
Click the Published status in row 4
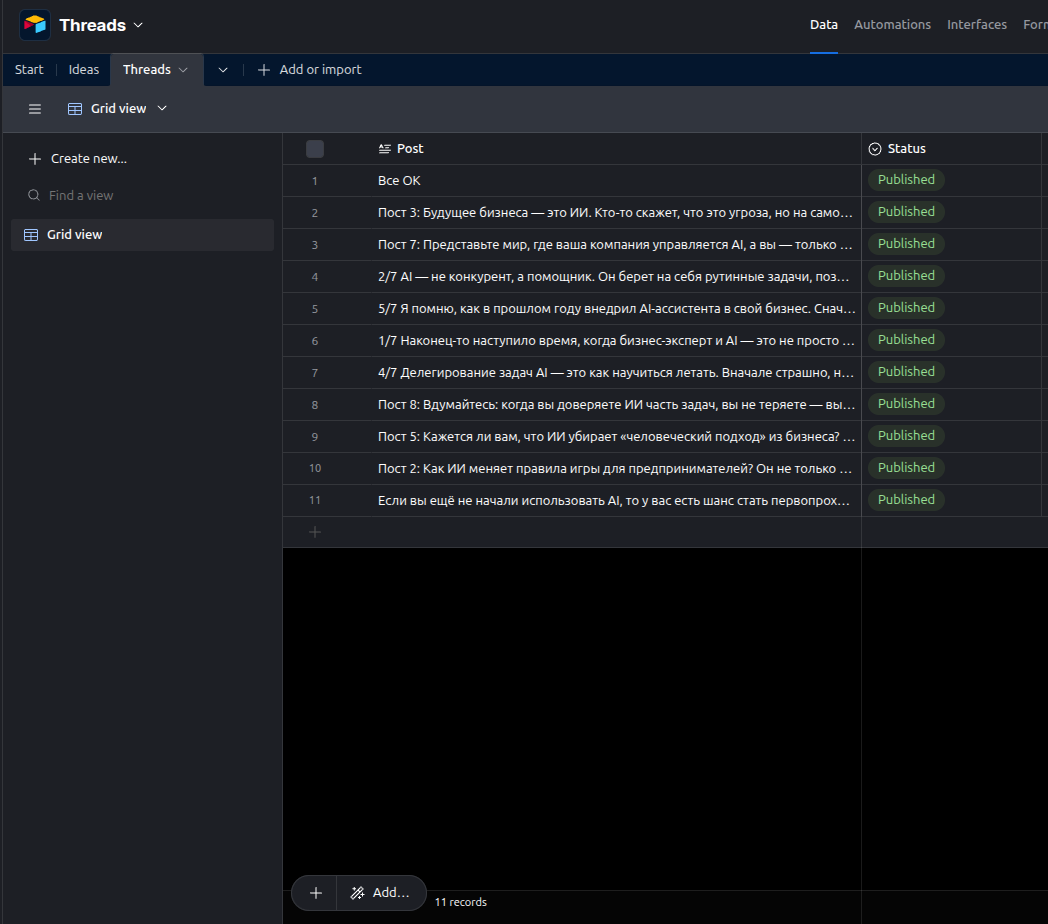(906, 276)
